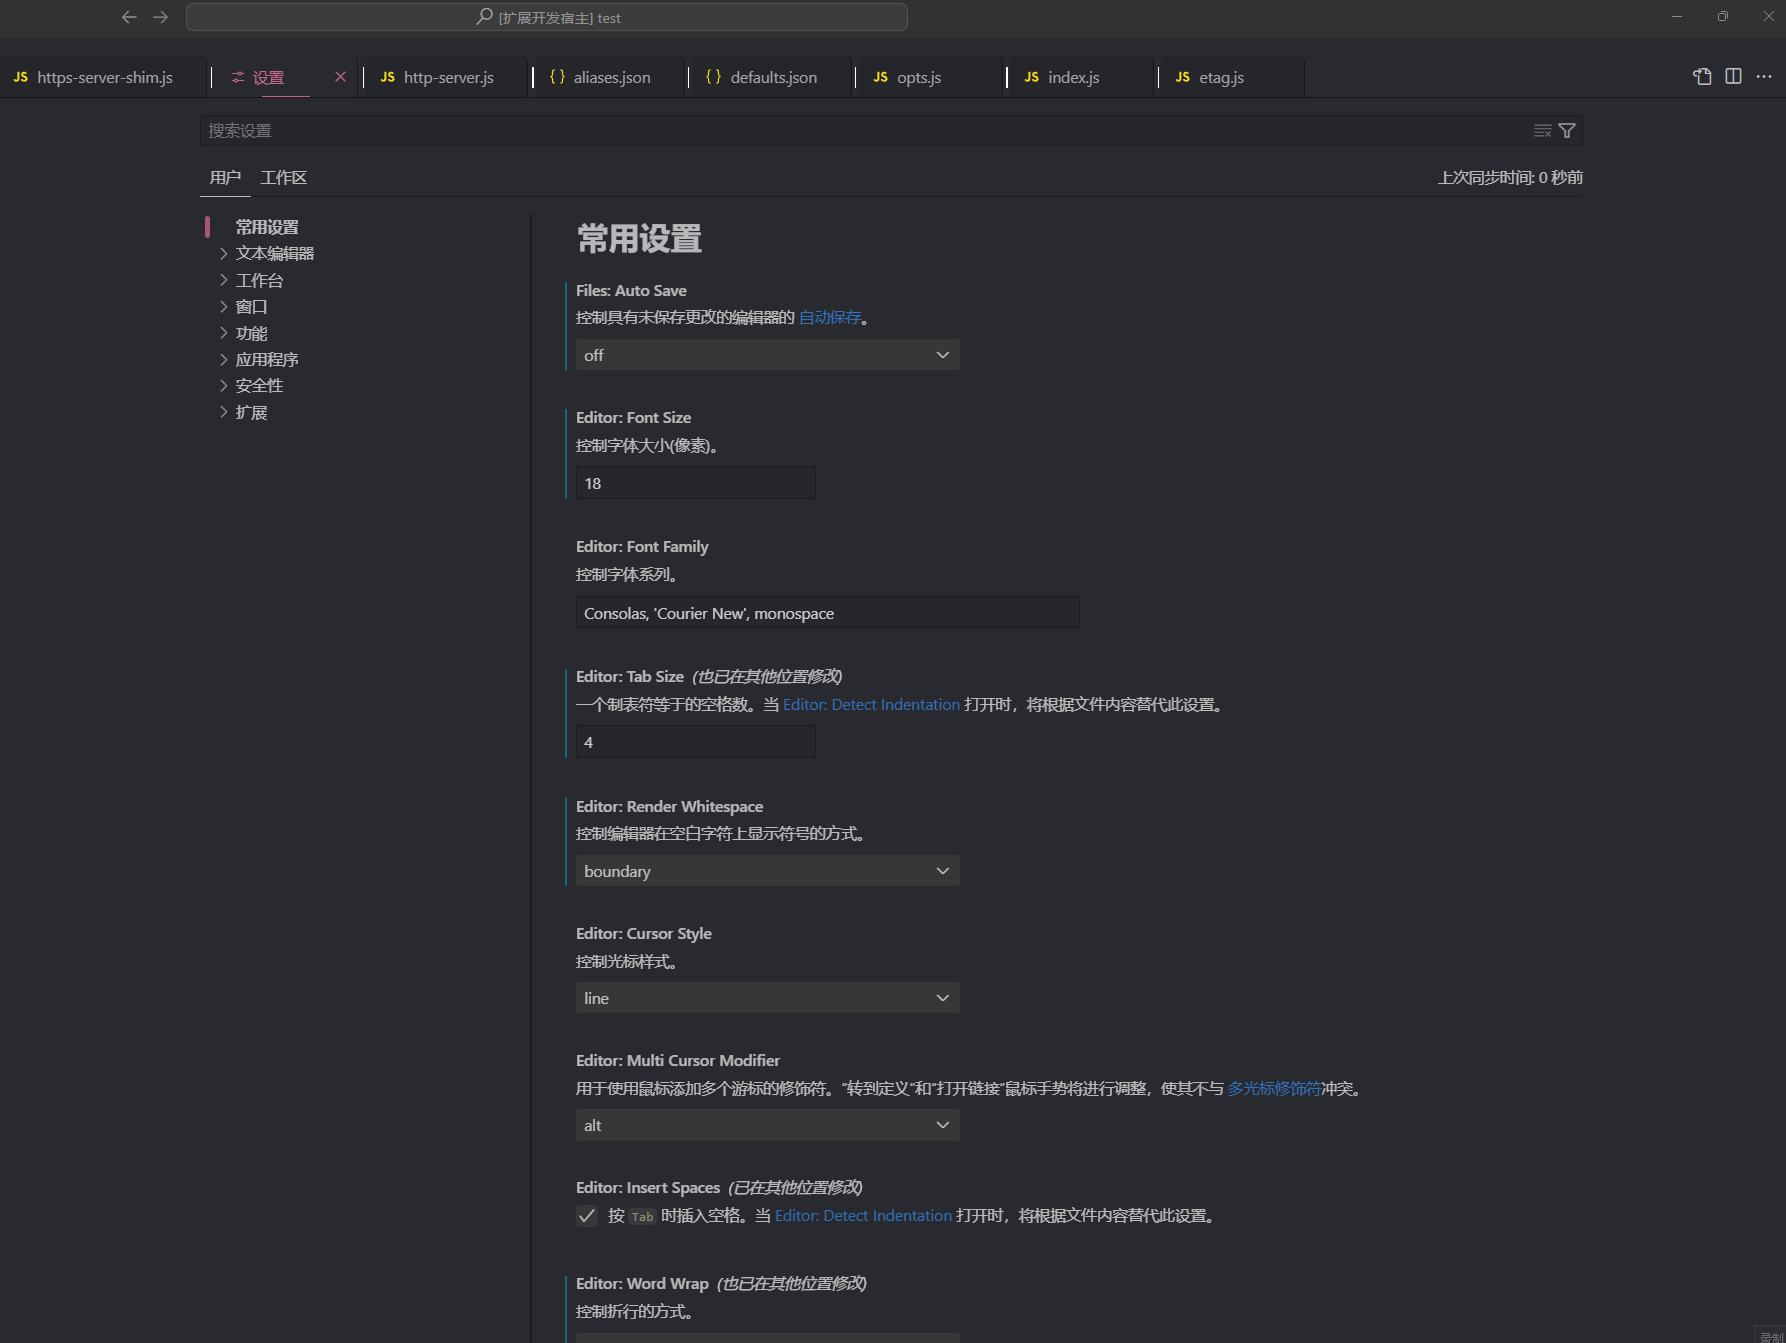Screen dimensions: 1786x1343
Task: Click the Editor: Font Family setting title
Action: (x=642, y=547)
